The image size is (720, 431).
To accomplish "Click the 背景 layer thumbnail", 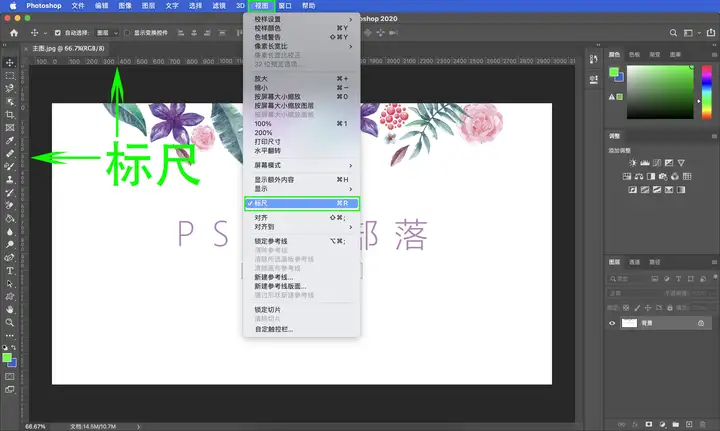I will tap(629, 323).
